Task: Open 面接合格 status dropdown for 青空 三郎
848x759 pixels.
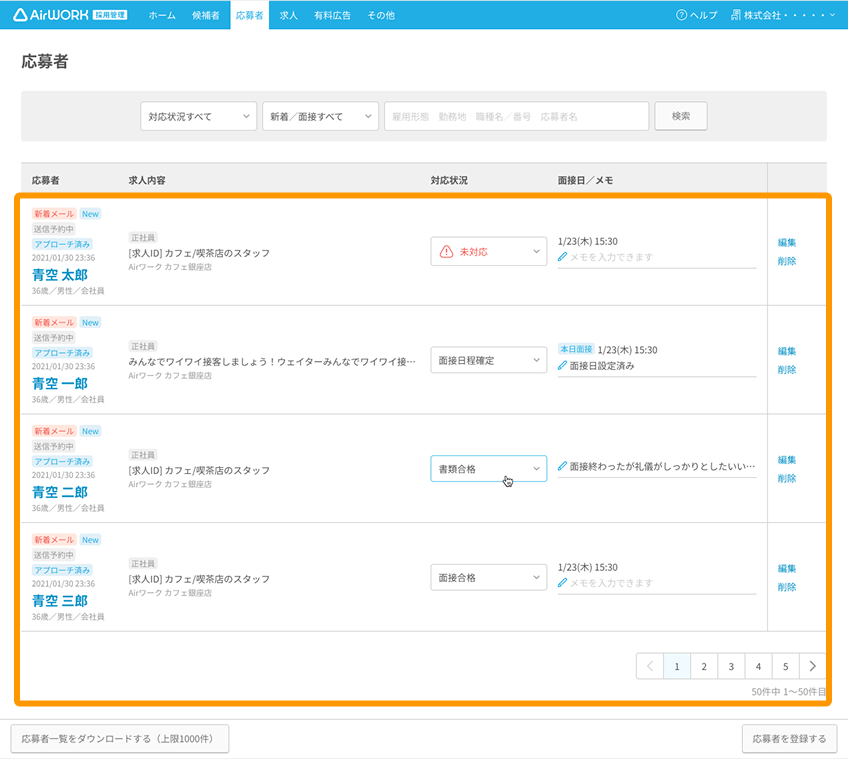Action: [488, 578]
